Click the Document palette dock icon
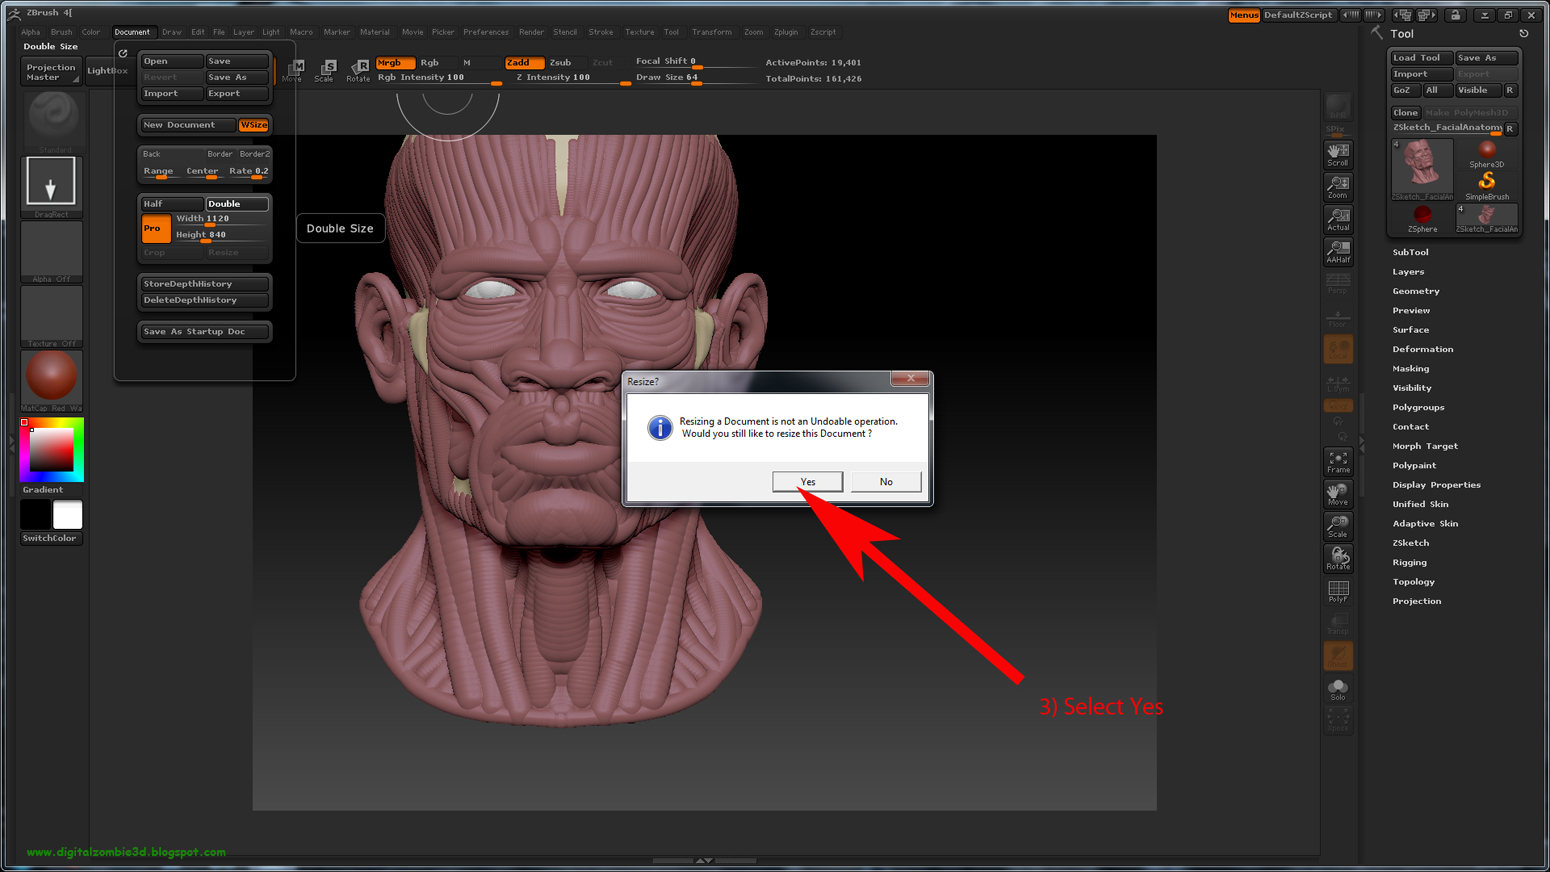This screenshot has width=1550, height=872. click(x=123, y=53)
